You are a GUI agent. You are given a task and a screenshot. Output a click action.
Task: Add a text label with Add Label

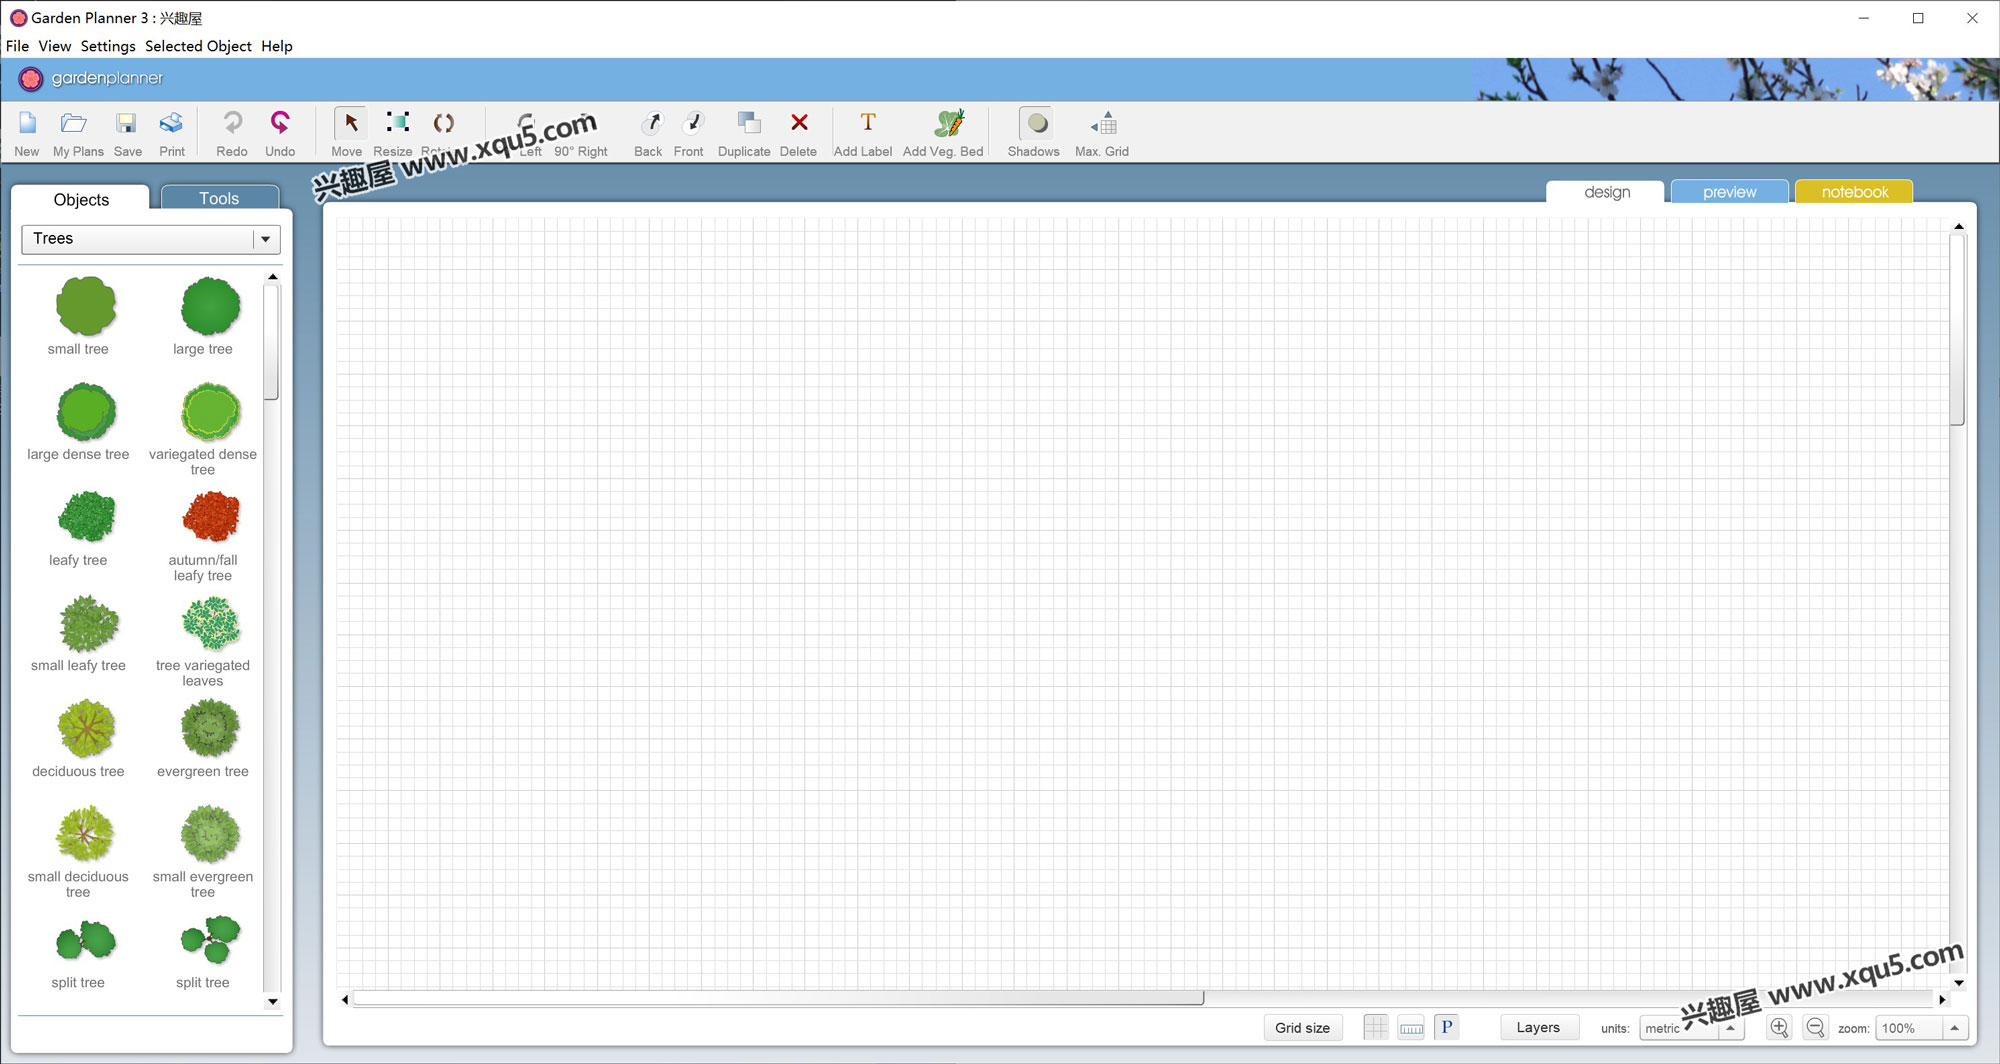pyautogui.click(x=866, y=123)
